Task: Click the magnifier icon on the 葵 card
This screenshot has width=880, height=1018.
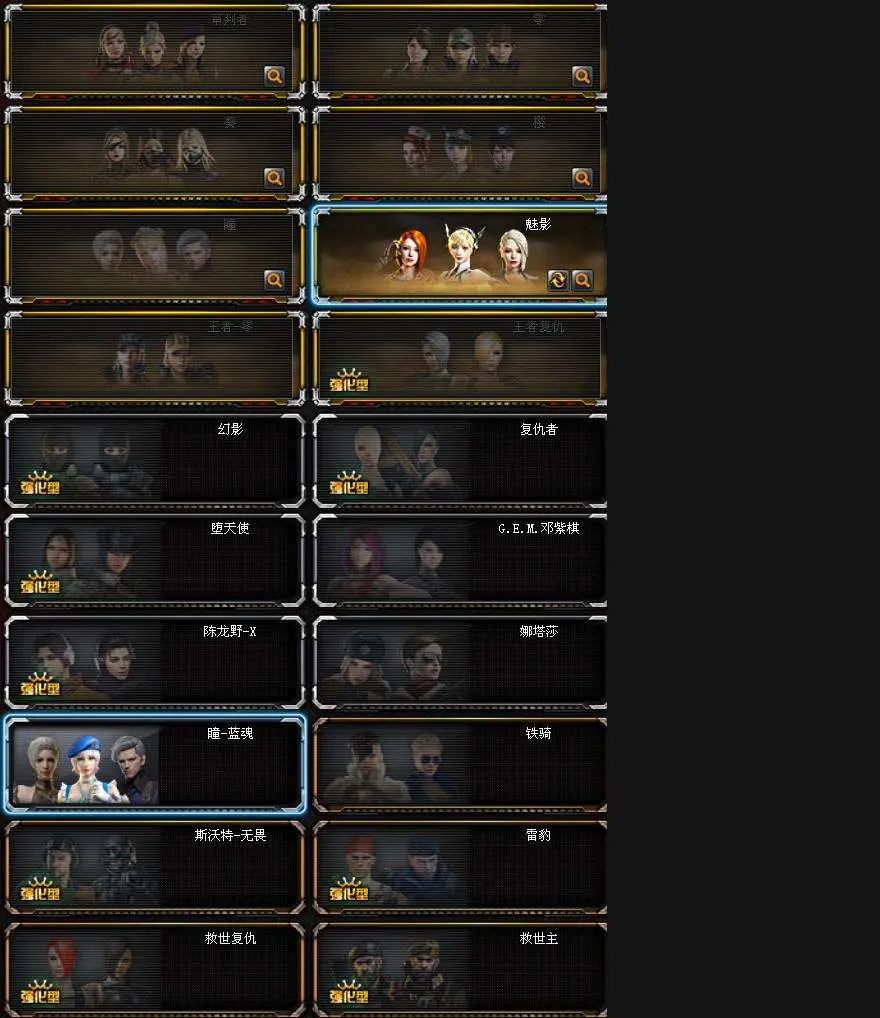Action: [x=275, y=178]
